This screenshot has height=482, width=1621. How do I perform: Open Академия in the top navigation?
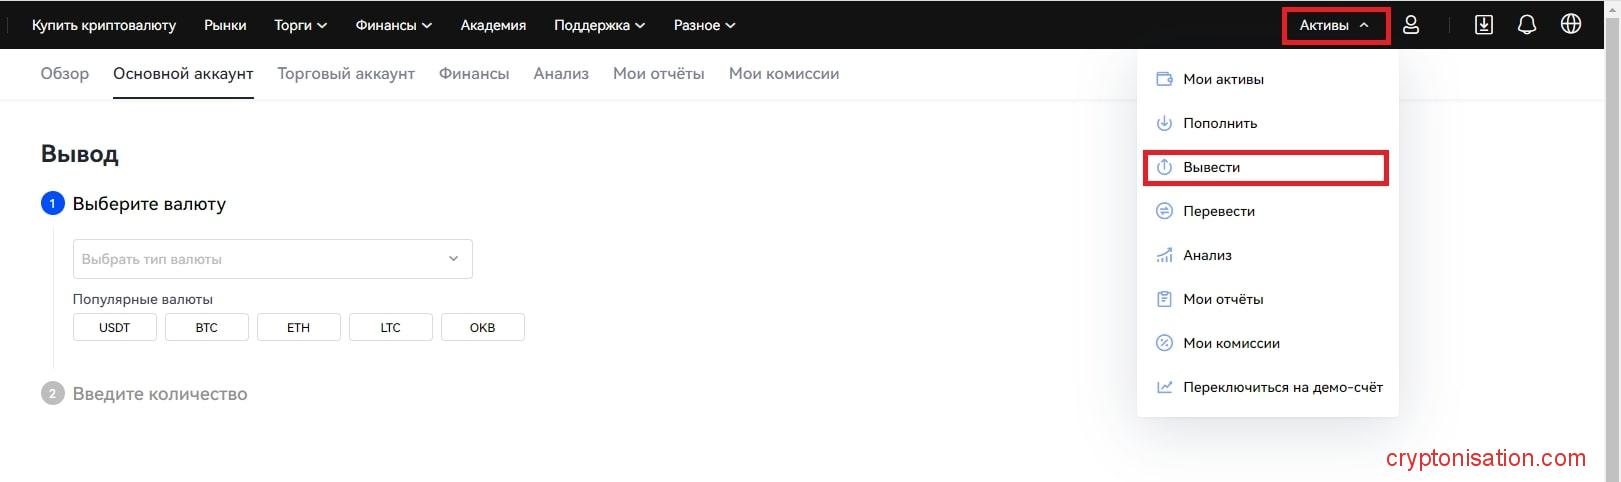click(x=493, y=25)
